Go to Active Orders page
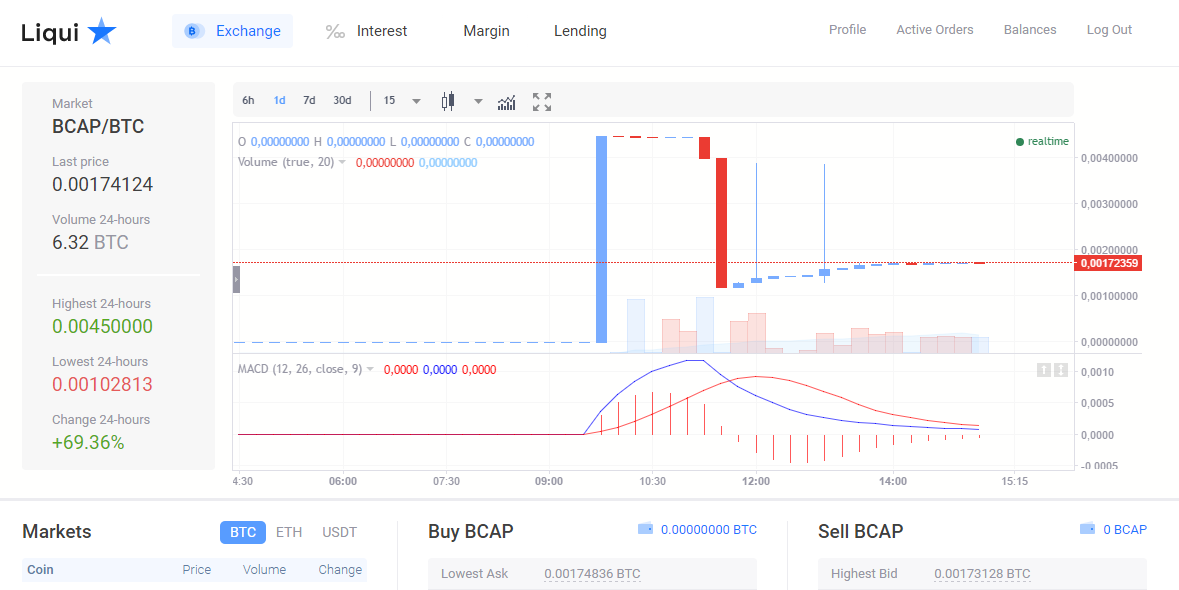Screen dimensions: 1179x590 coord(934,30)
